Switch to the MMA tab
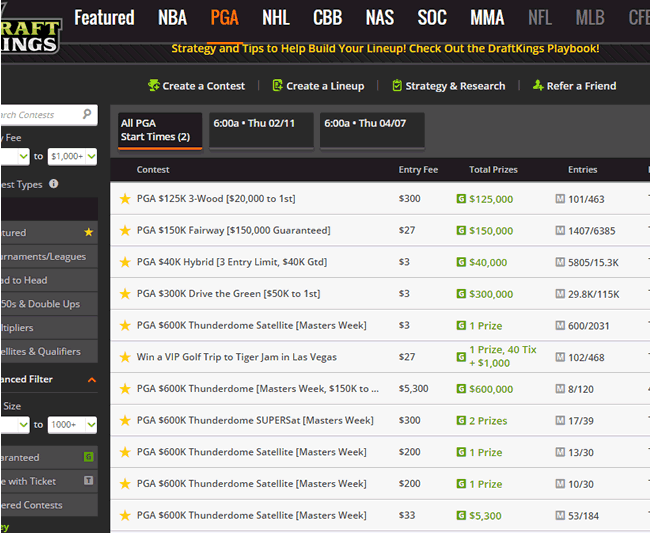Image resolution: width=650 pixels, height=533 pixels. click(x=487, y=18)
